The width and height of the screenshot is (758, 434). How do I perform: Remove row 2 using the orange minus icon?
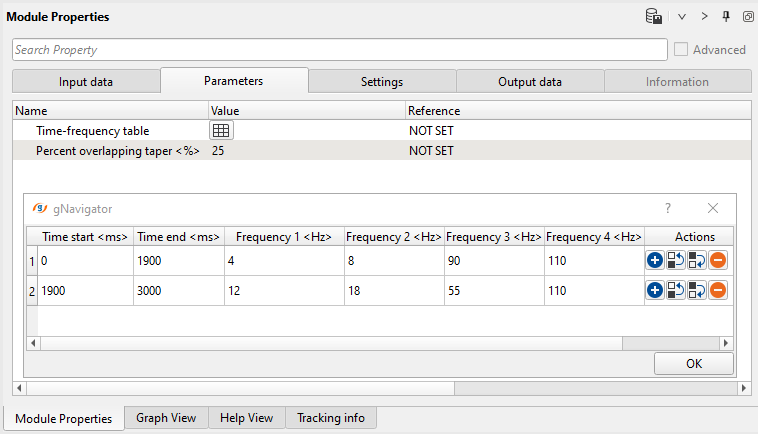click(x=718, y=291)
